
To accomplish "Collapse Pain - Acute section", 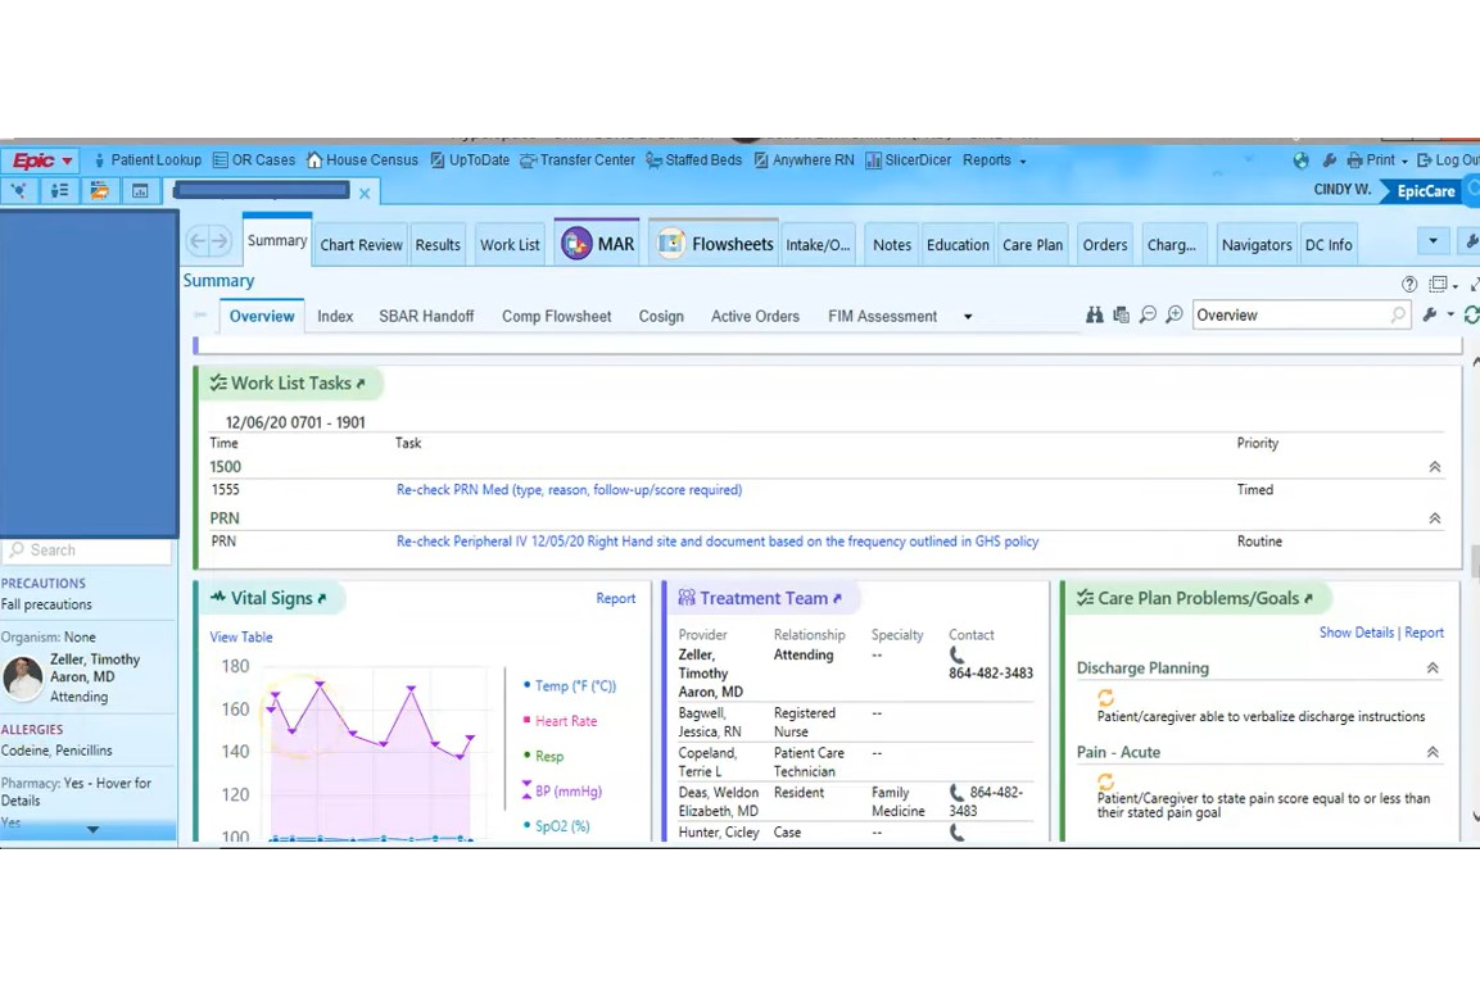I will [x=1432, y=752].
